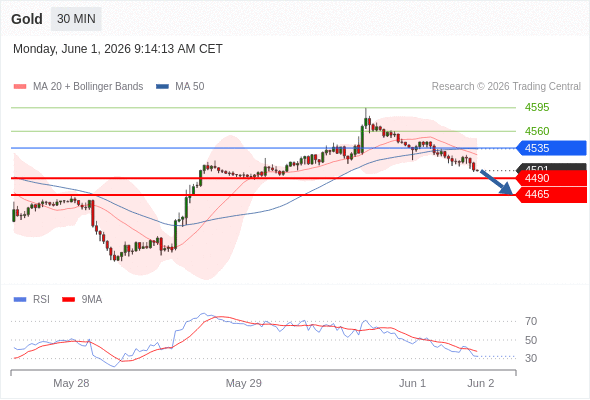This screenshot has width=590, height=400.
Task: Click the RSI legend color swatch
Action: click(20, 300)
